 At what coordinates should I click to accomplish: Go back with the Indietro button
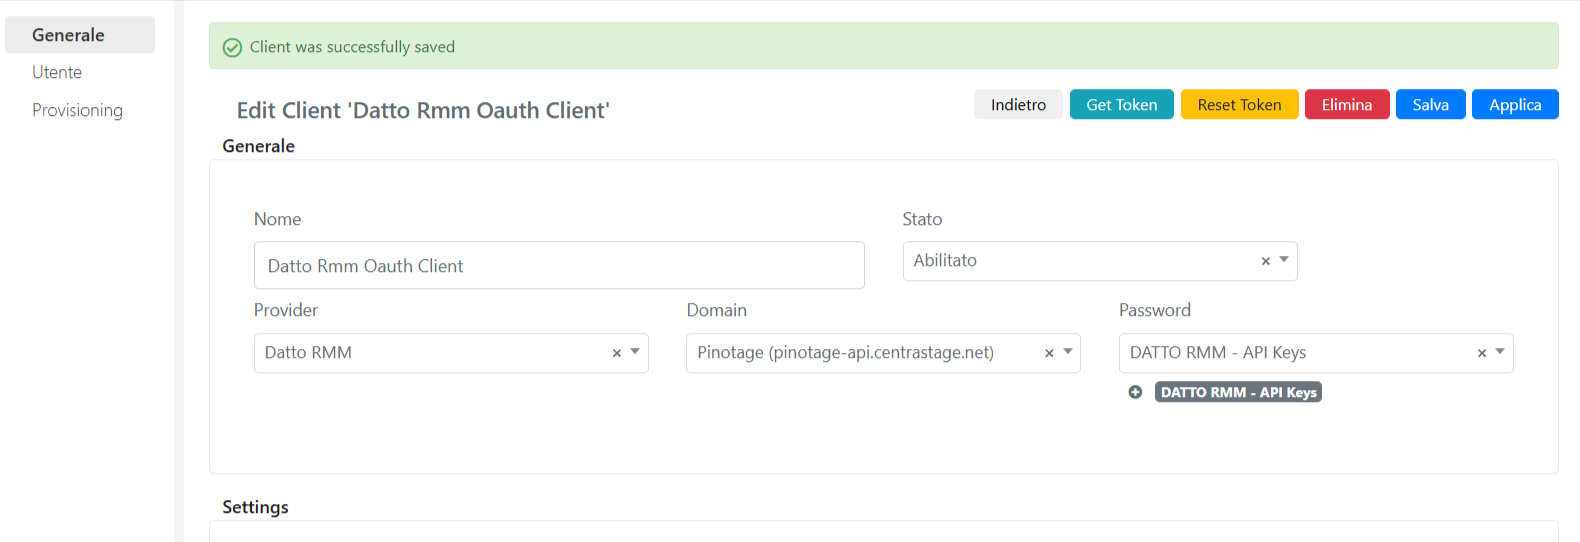[x=1018, y=105]
